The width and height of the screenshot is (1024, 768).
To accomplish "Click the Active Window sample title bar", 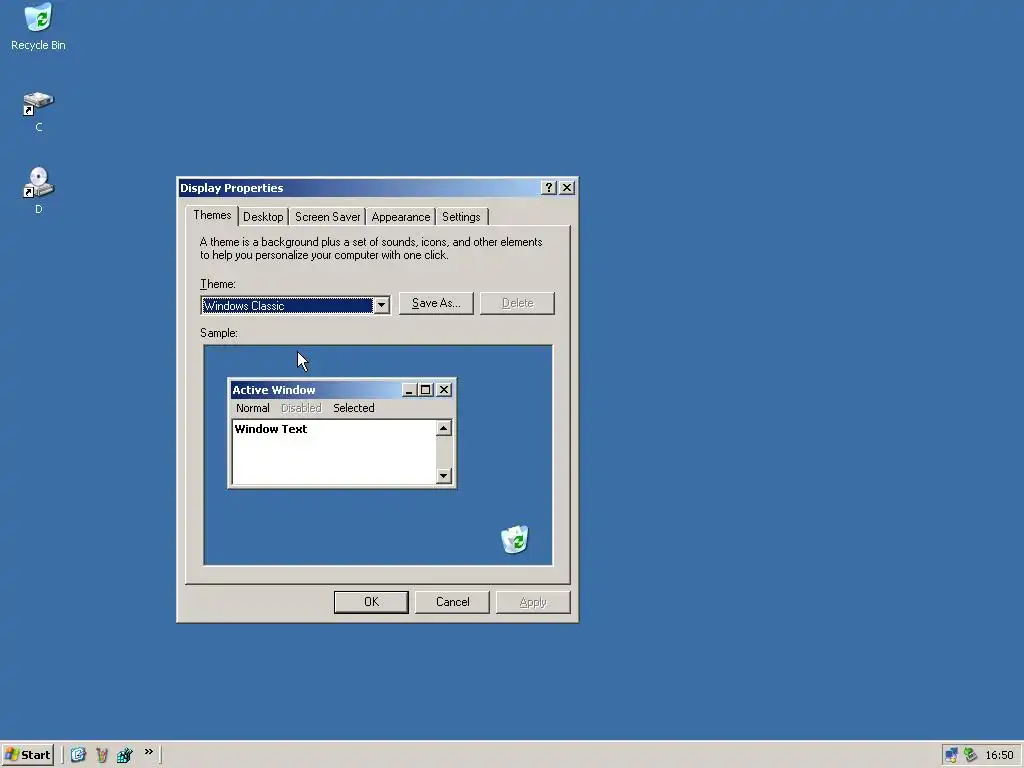I will [x=315, y=390].
